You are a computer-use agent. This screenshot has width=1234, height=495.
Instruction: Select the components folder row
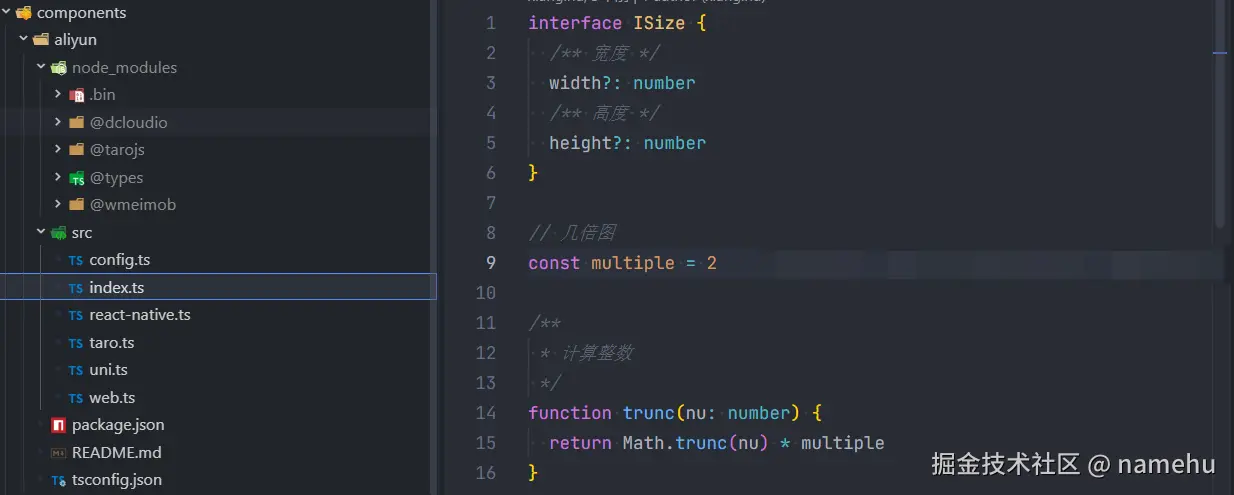coord(217,13)
